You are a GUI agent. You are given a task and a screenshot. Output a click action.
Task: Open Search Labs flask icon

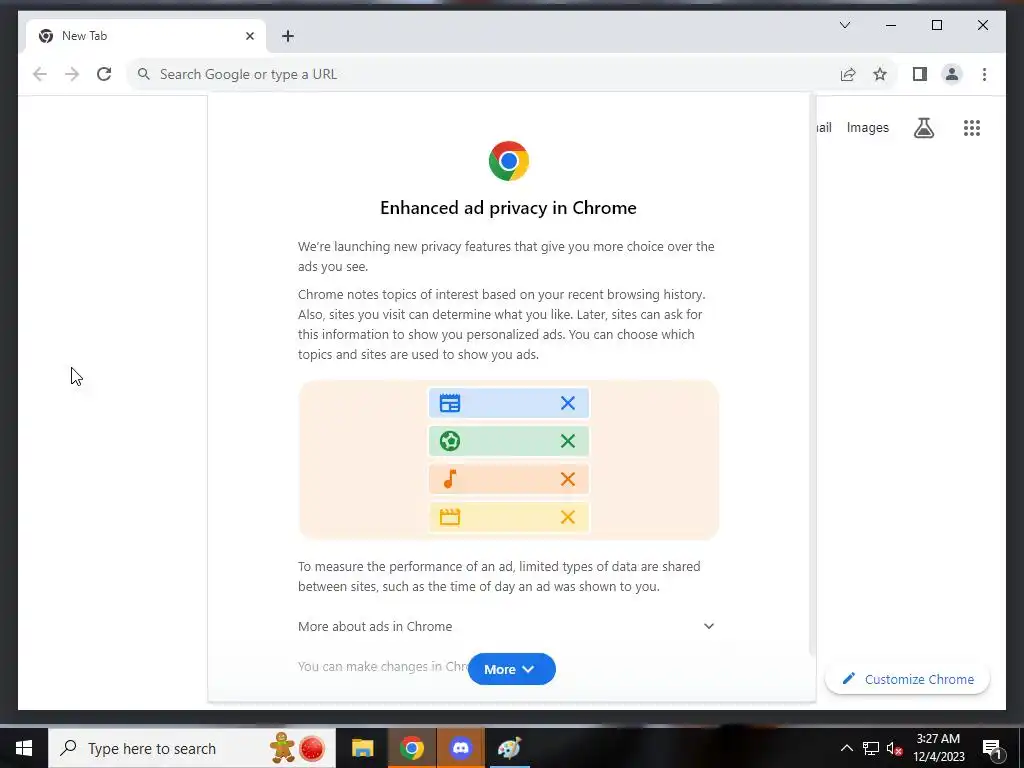[x=923, y=128]
